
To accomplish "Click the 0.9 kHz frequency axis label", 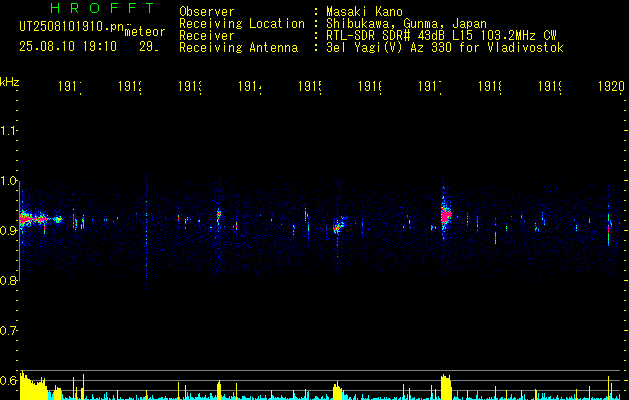I will point(9,231).
